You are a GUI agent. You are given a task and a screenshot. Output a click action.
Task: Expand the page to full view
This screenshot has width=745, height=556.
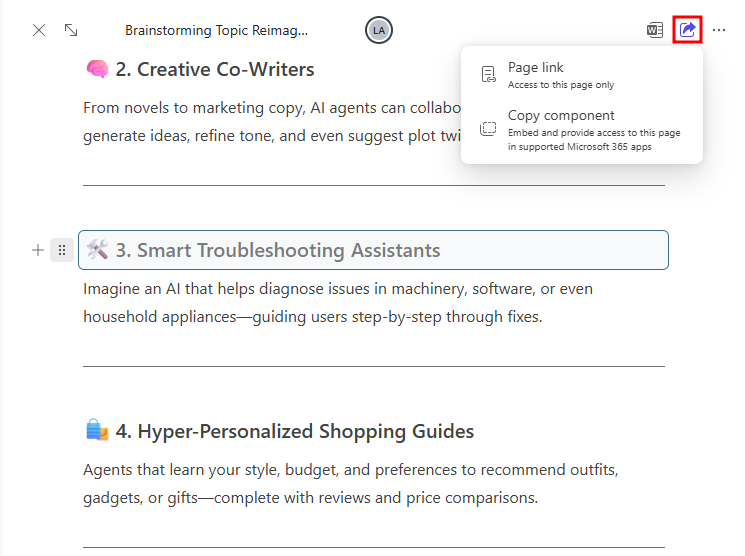point(71,30)
